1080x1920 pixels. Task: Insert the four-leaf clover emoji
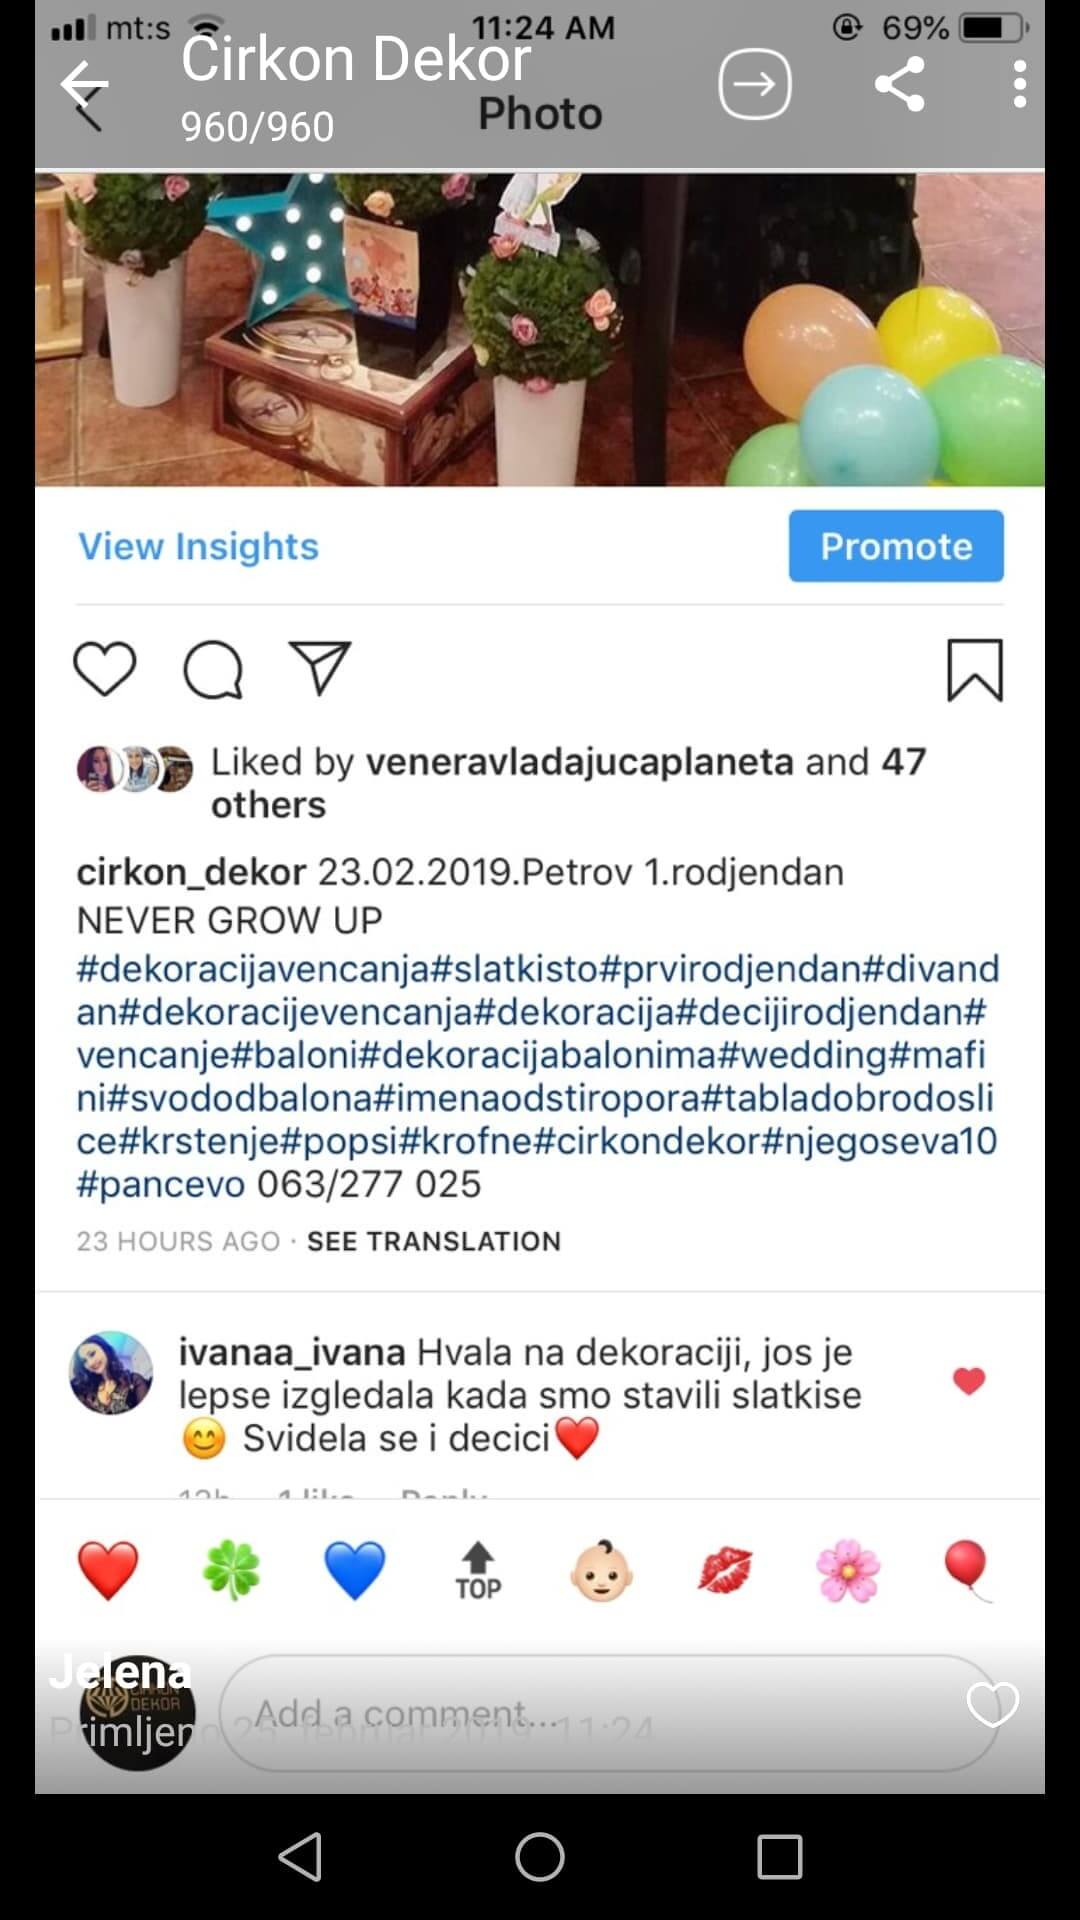pyautogui.click(x=231, y=1570)
